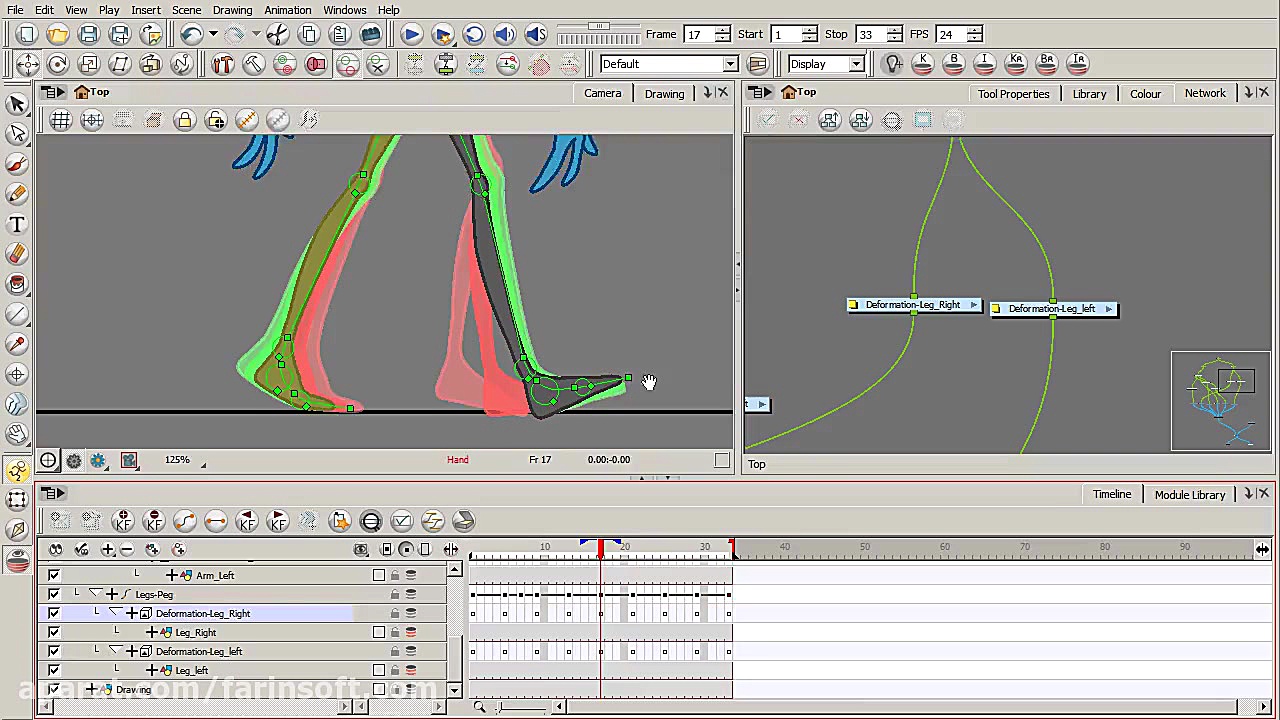
Task: Open the File menu
Action: [15, 10]
